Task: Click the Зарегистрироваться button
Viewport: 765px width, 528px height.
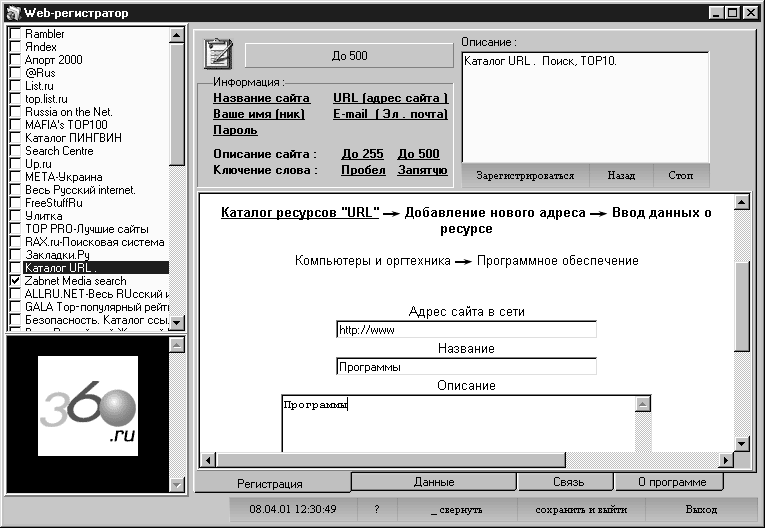Action: click(525, 176)
